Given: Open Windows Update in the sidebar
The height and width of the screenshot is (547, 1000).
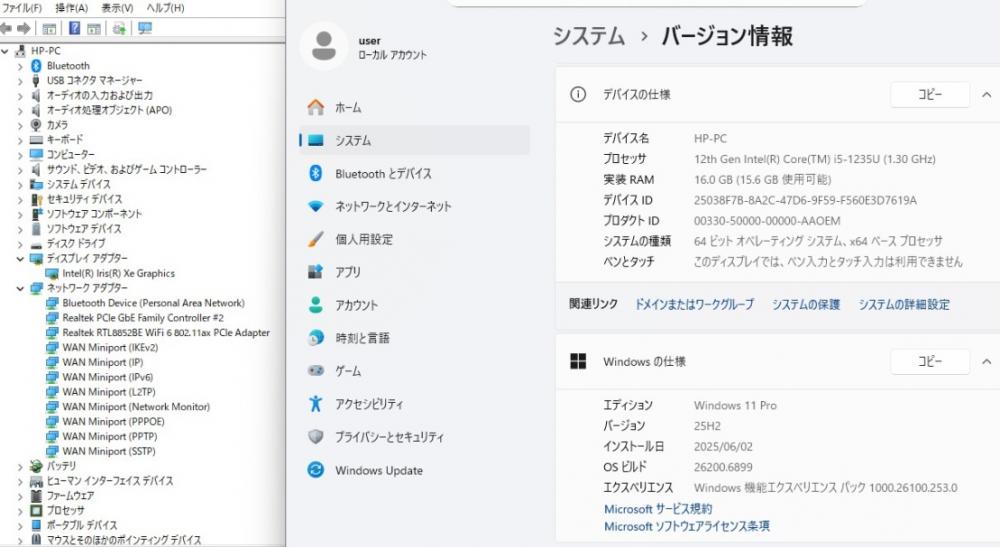Looking at the screenshot, I should point(378,470).
